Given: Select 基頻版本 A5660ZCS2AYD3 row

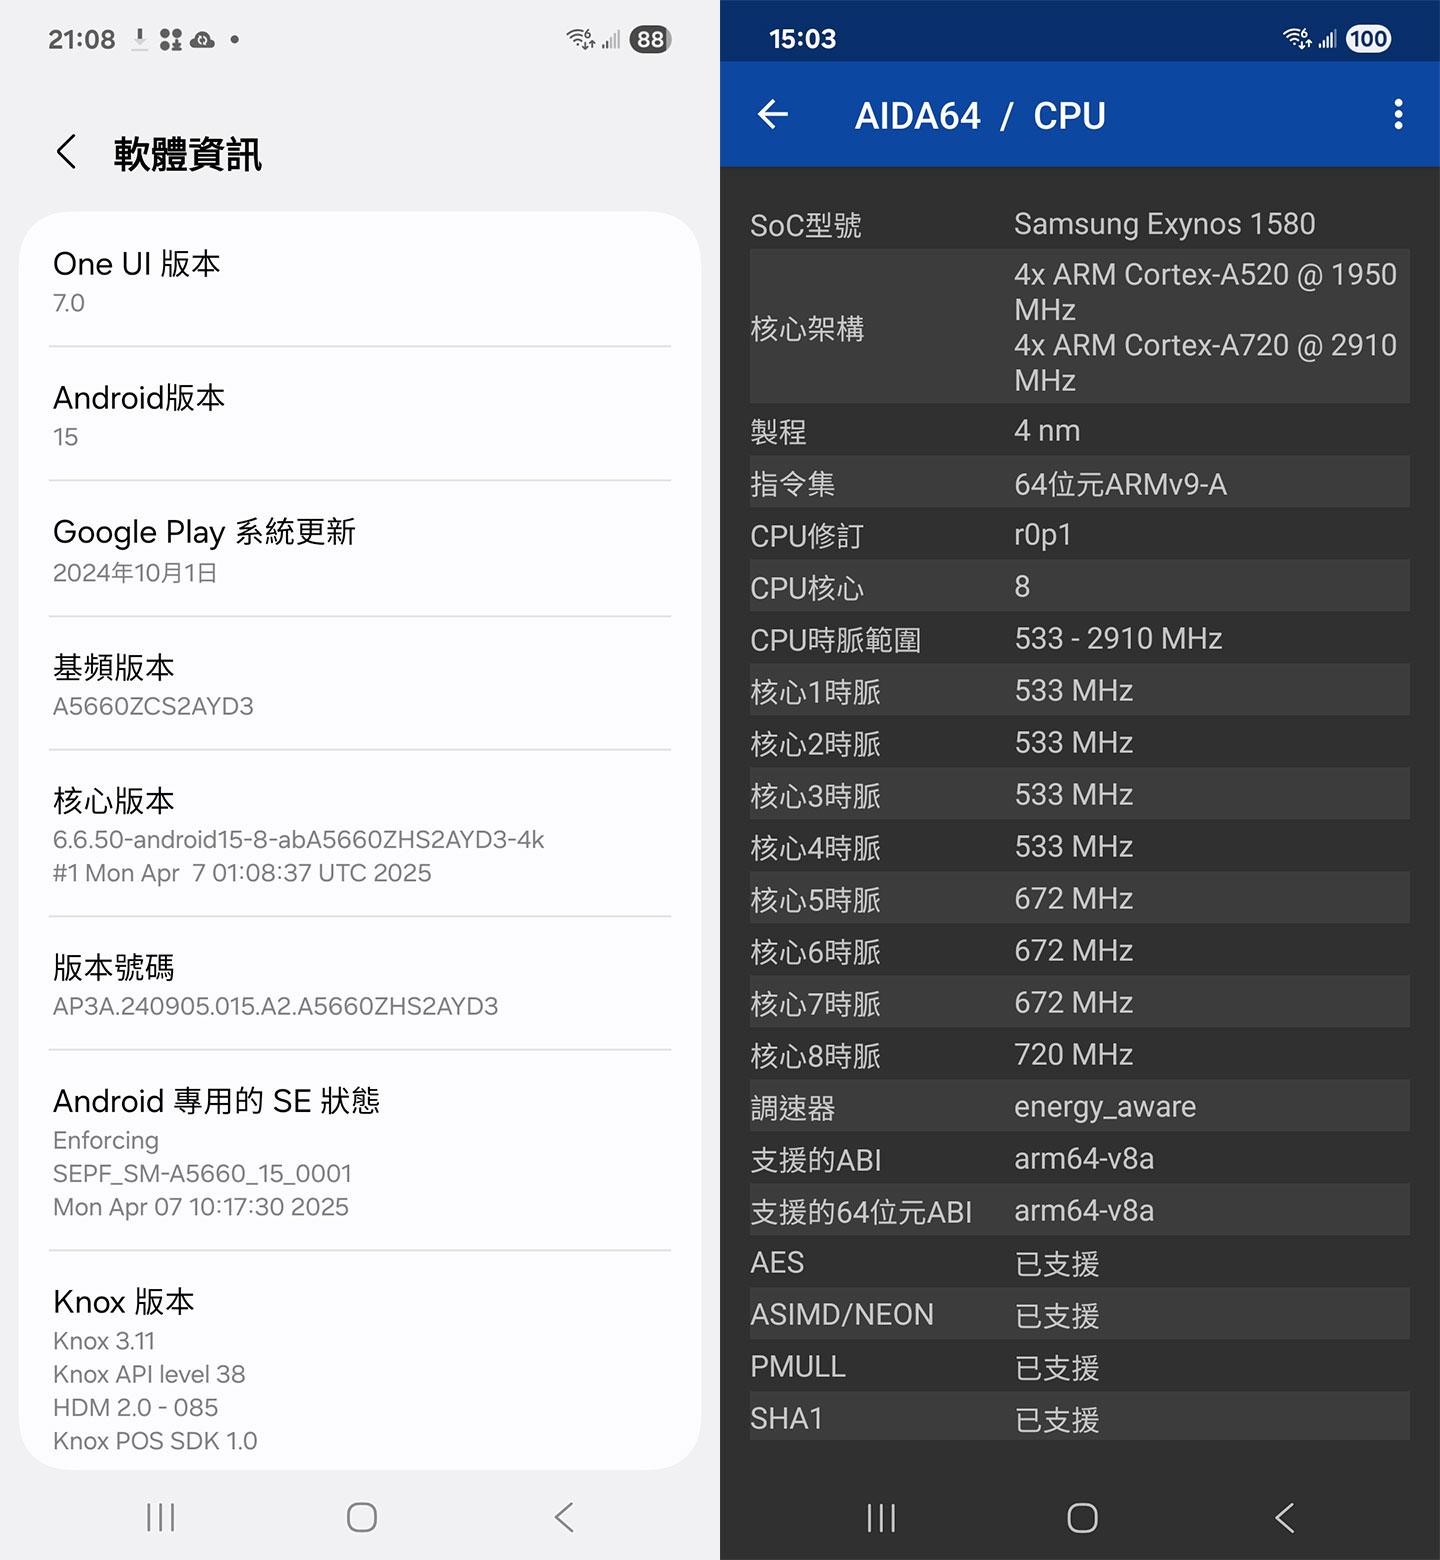Looking at the screenshot, I should [360, 683].
